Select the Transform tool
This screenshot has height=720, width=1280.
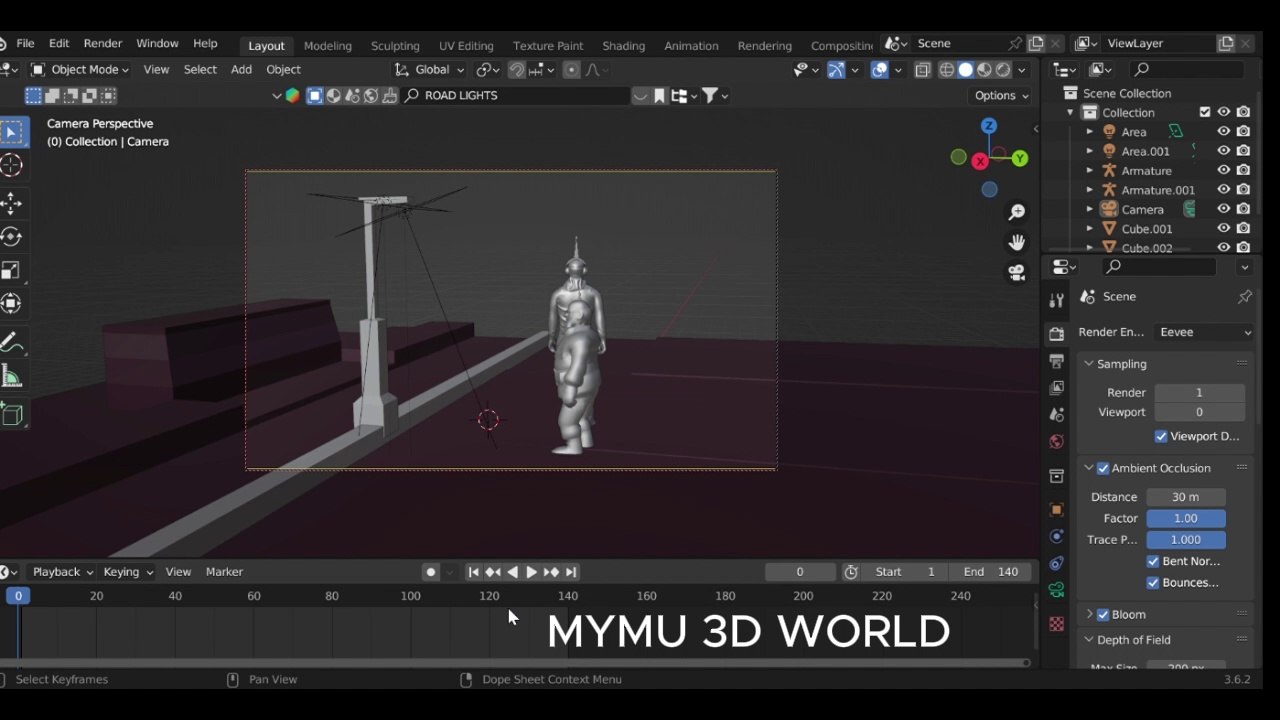click(11, 303)
